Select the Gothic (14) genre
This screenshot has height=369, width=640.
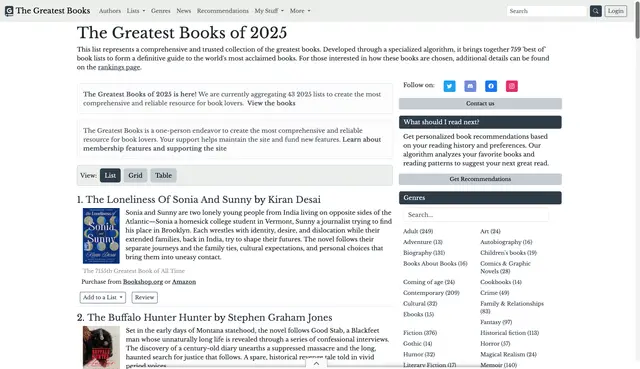click(418, 344)
